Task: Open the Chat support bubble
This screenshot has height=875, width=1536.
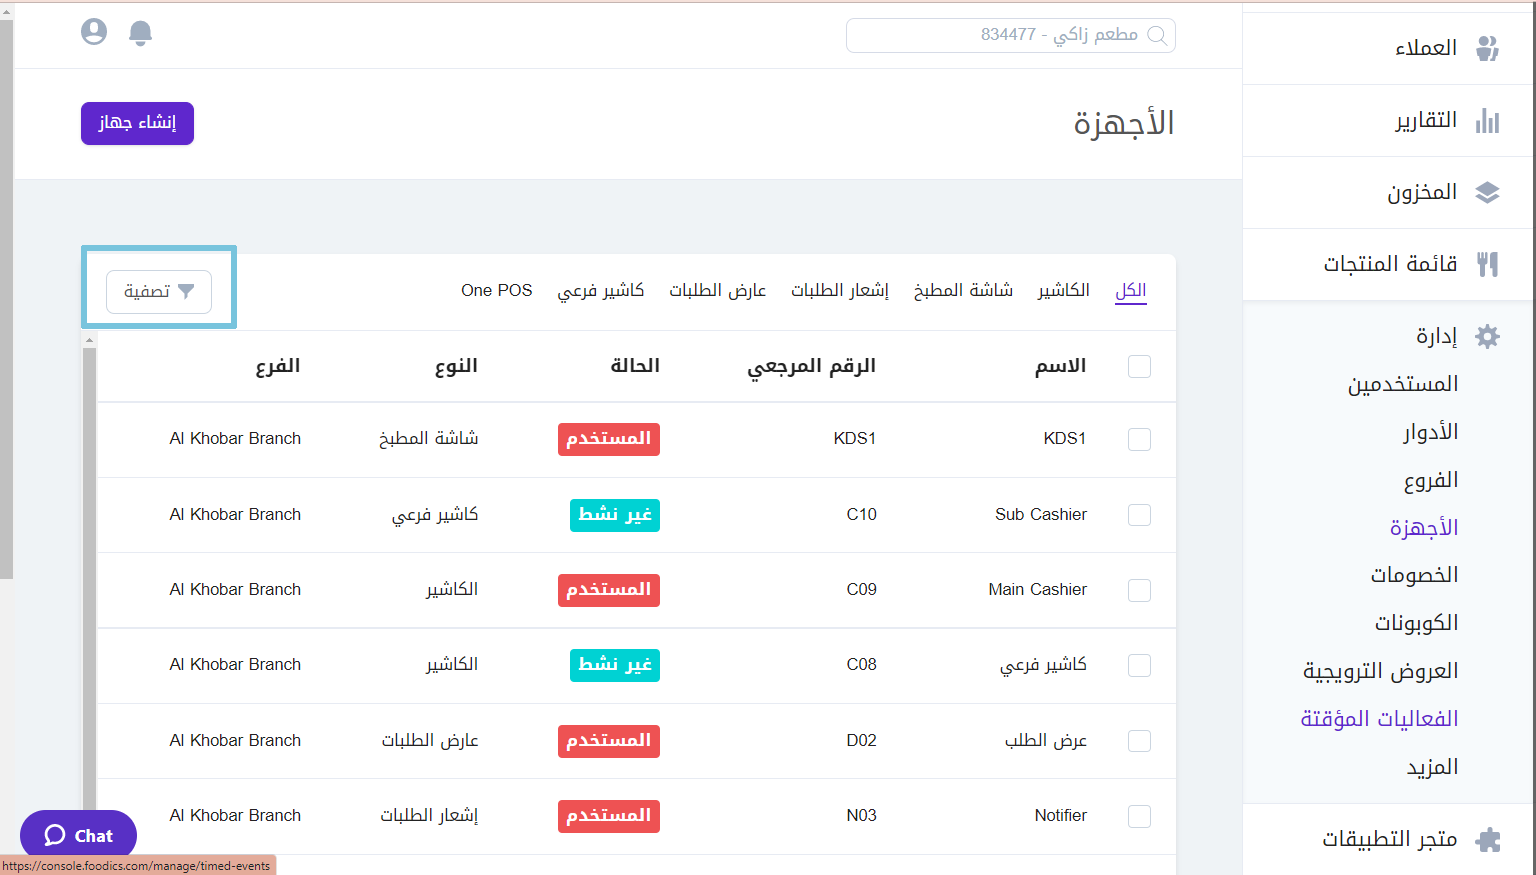Action: 78,834
